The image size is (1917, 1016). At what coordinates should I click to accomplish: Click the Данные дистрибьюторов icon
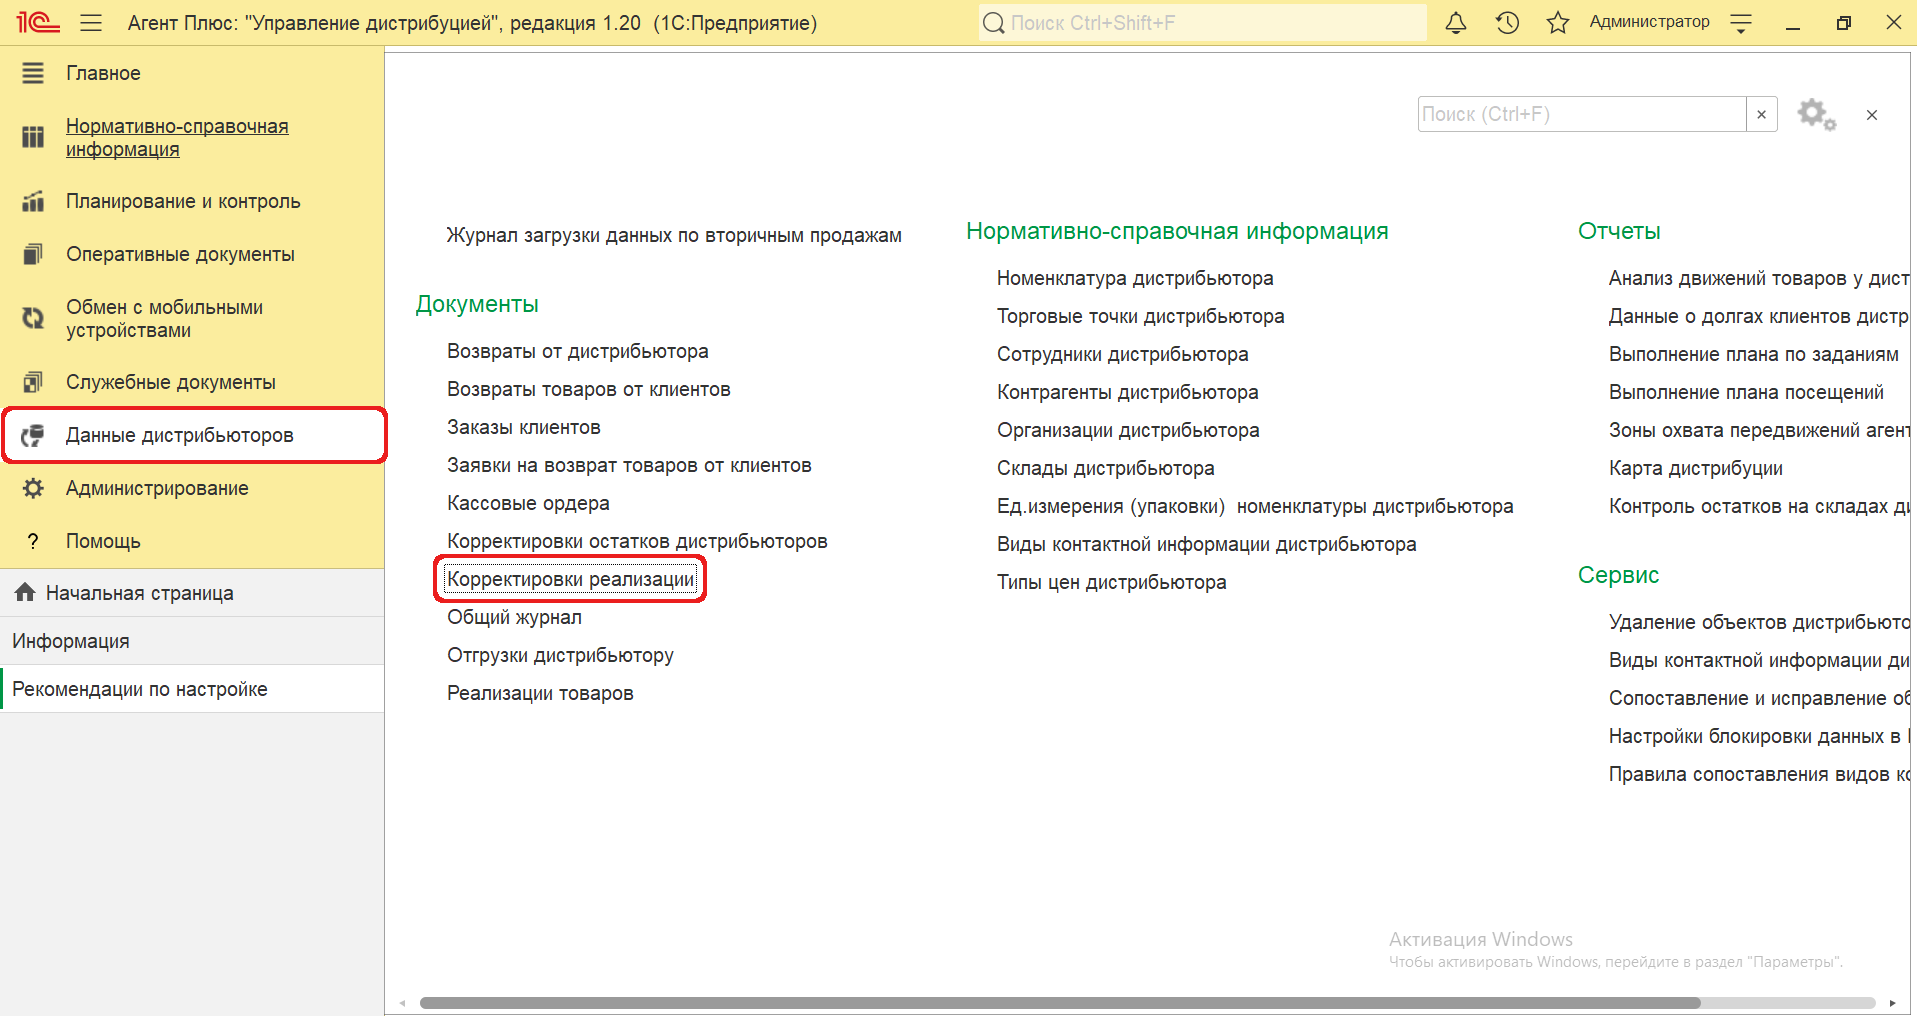click(x=33, y=435)
